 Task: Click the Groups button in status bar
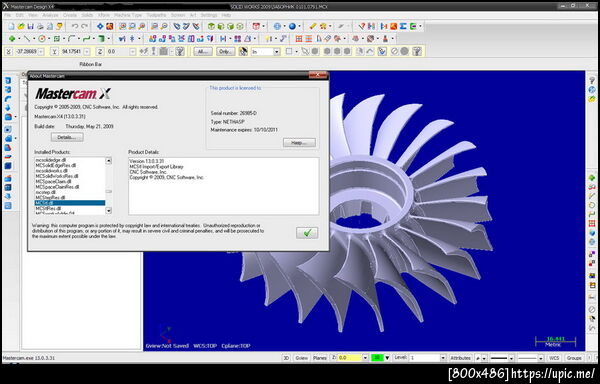pos(574,358)
